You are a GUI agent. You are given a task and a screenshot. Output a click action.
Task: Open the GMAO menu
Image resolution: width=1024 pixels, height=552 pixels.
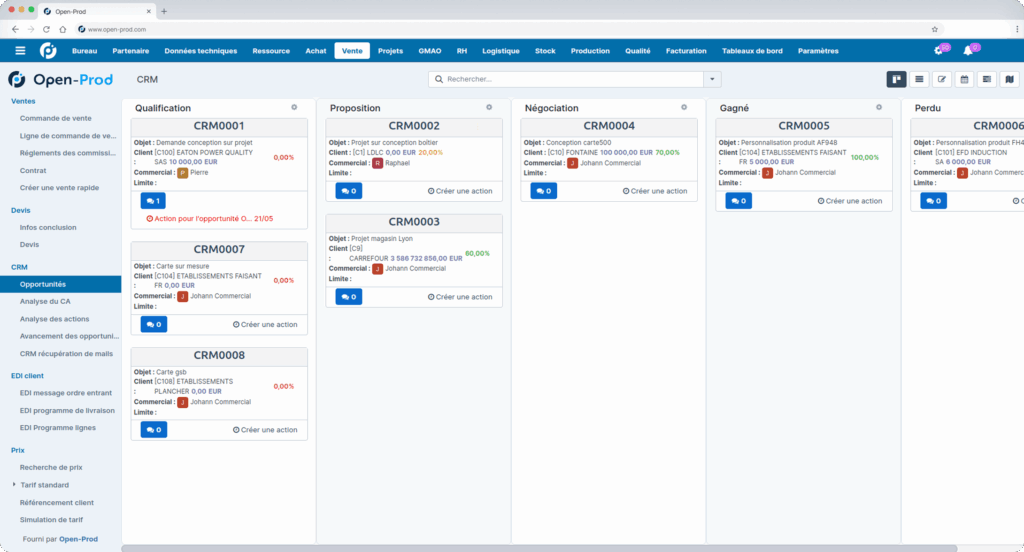tap(430, 50)
